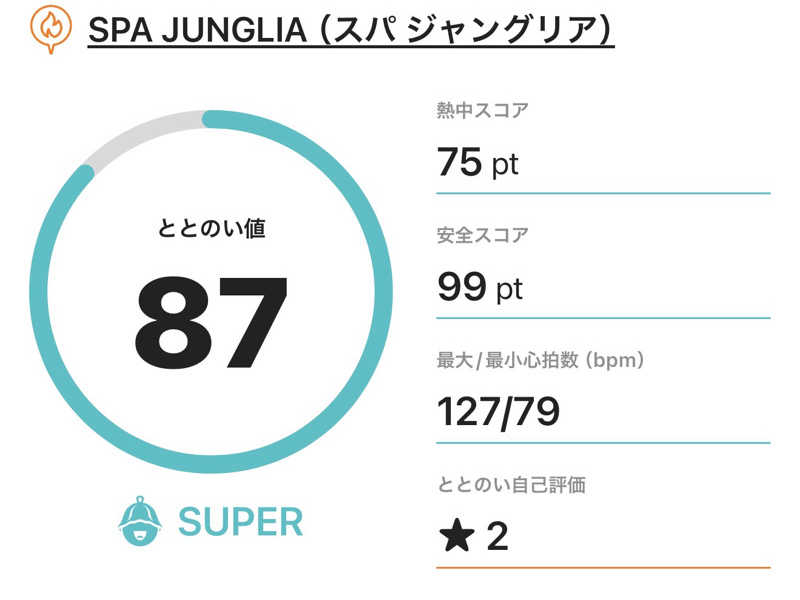Click the 最大/最小心拍数 (bpm) heading
Viewport: 800px width, 600px height.
[540, 360]
